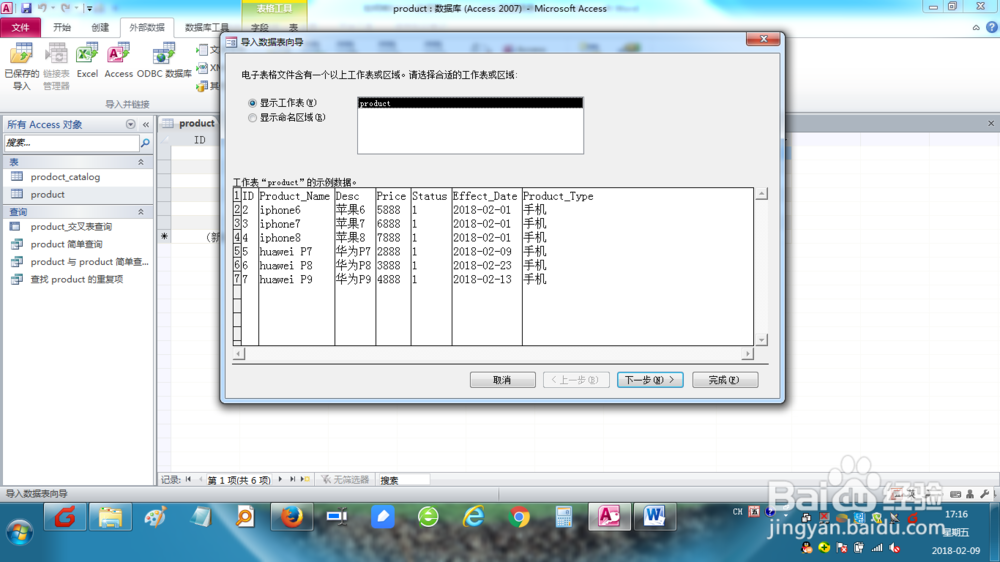The height and width of the screenshot is (562, 1000).
Task: Click the navigation pane search magnifier
Action: click(x=145, y=143)
